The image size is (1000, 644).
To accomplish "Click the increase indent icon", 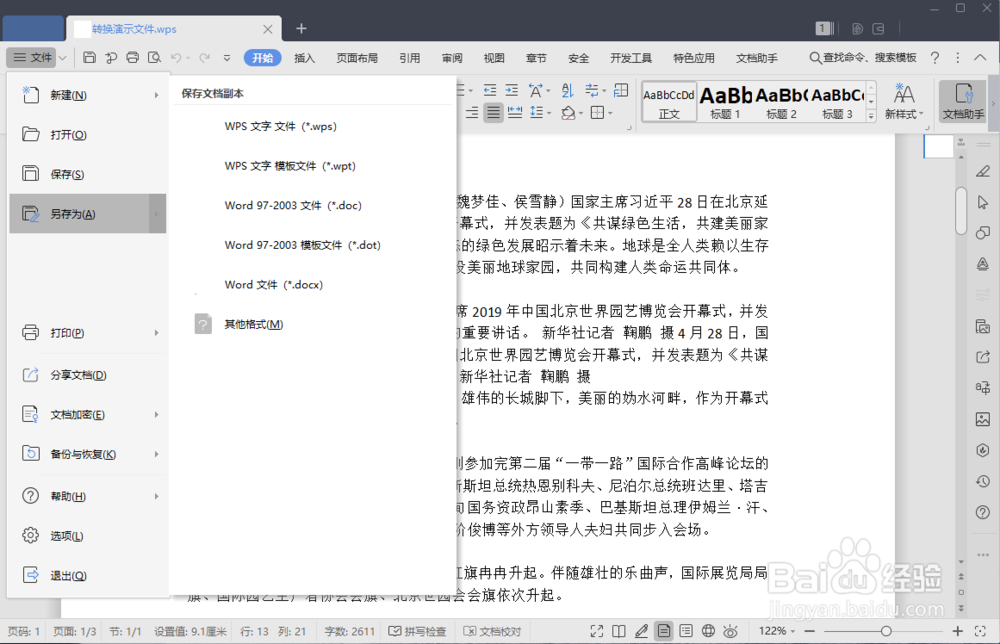I will tap(511, 89).
